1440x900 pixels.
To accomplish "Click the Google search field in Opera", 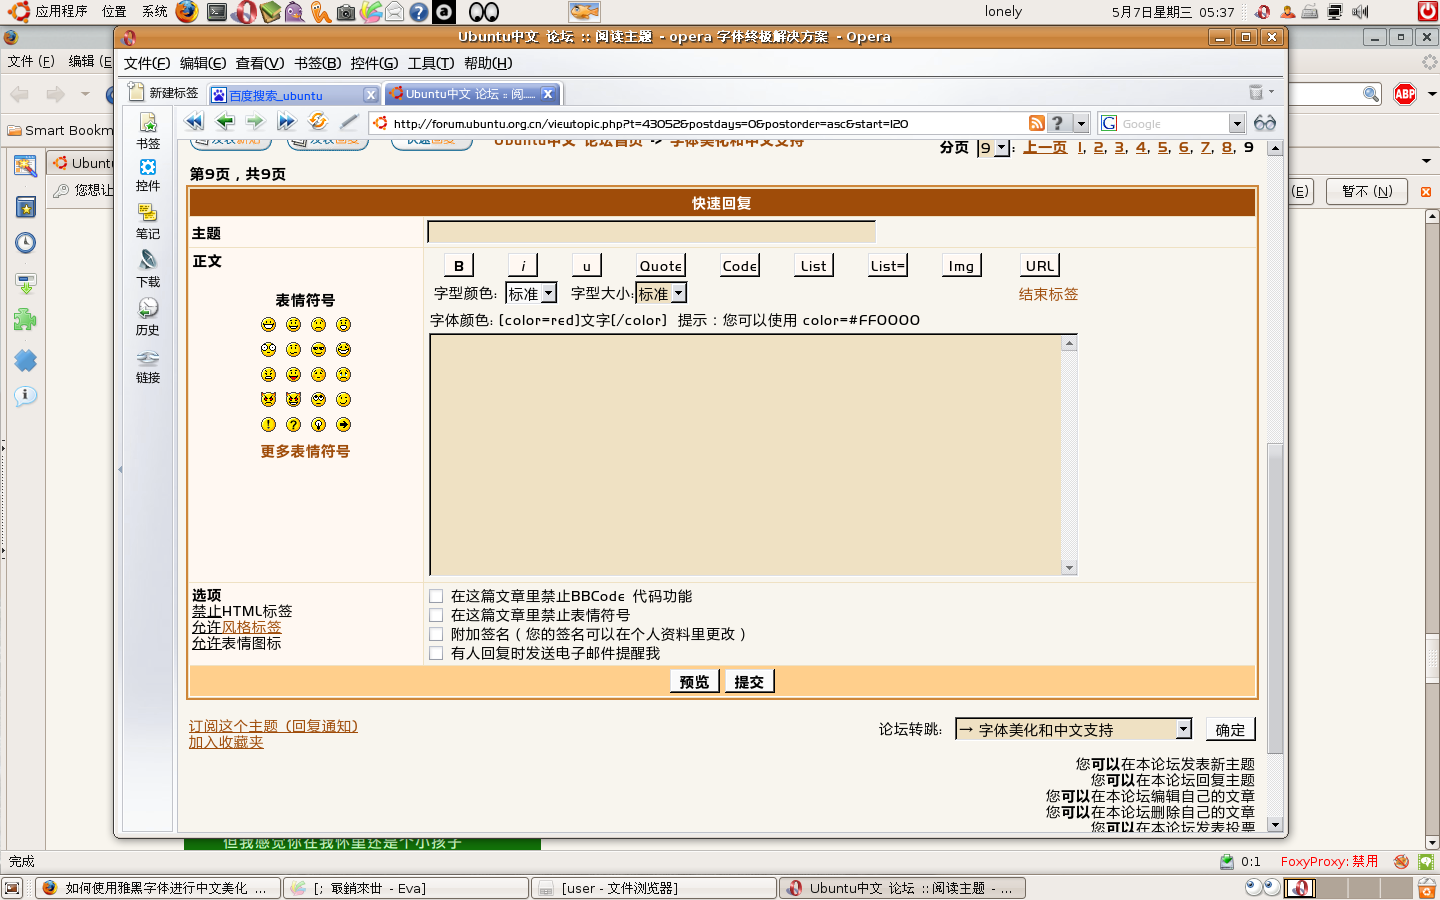I will pos(1173,123).
